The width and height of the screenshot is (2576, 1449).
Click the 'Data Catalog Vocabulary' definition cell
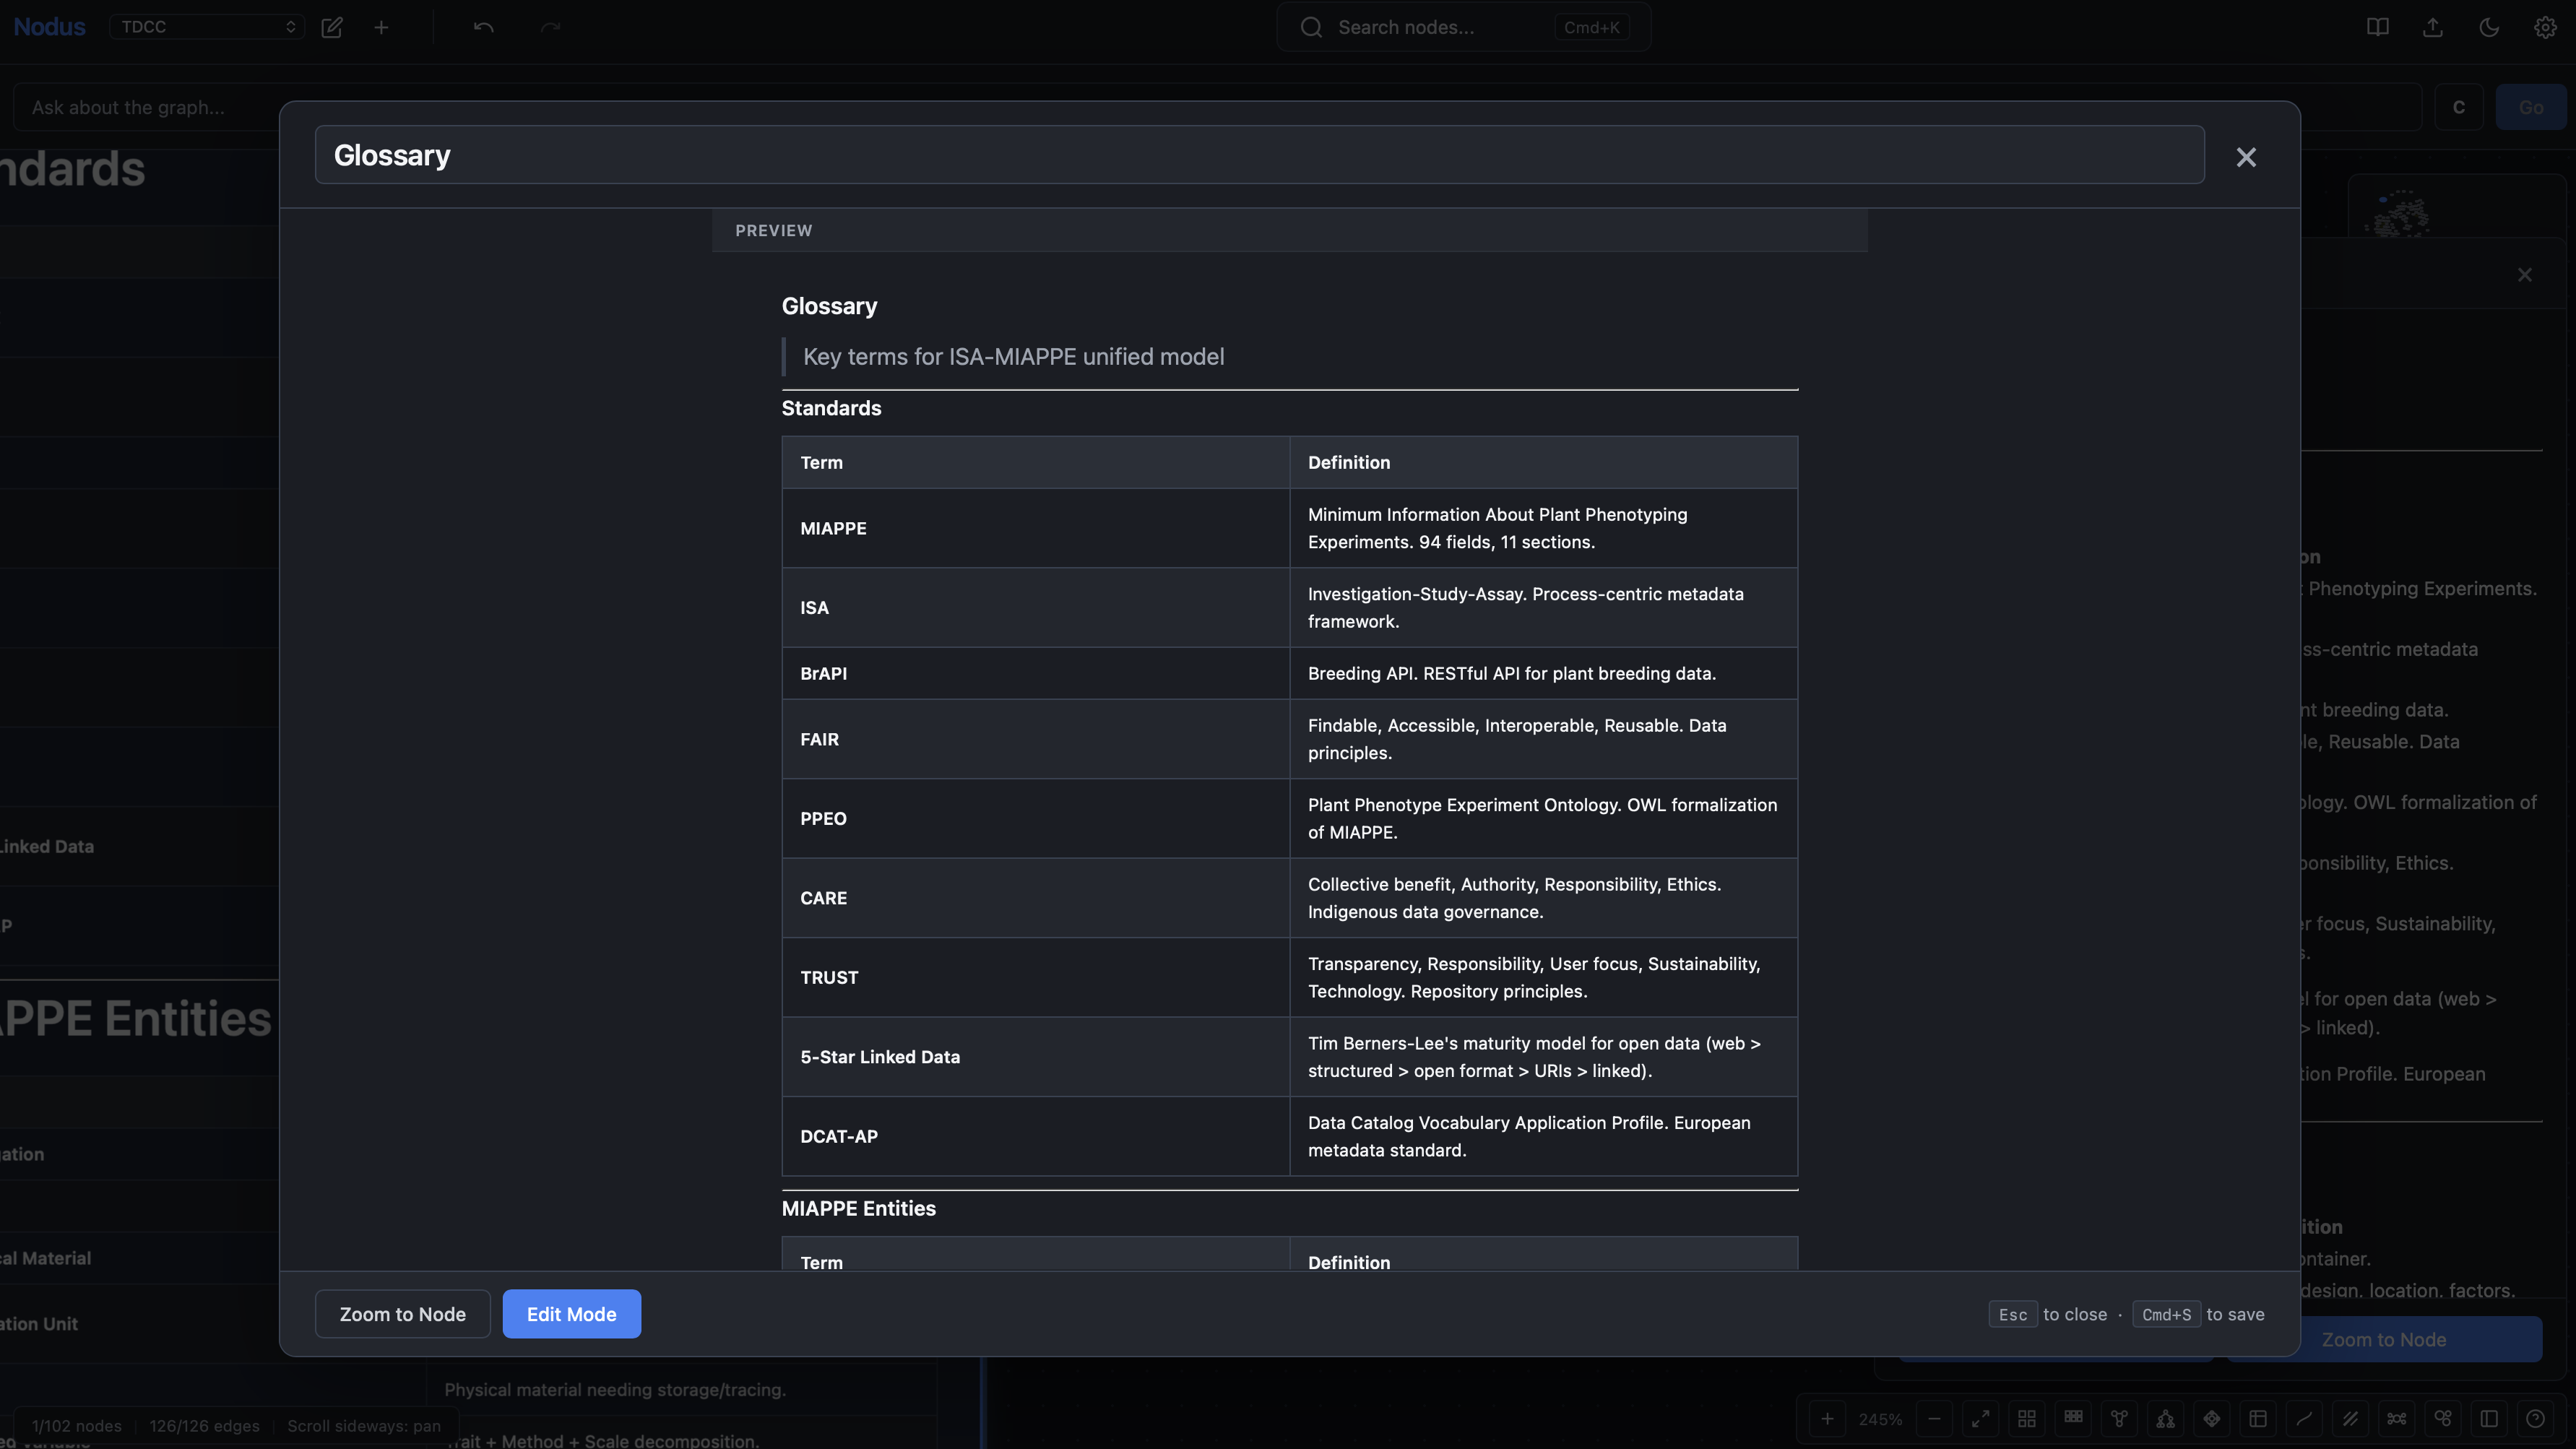click(1543, 1136)
